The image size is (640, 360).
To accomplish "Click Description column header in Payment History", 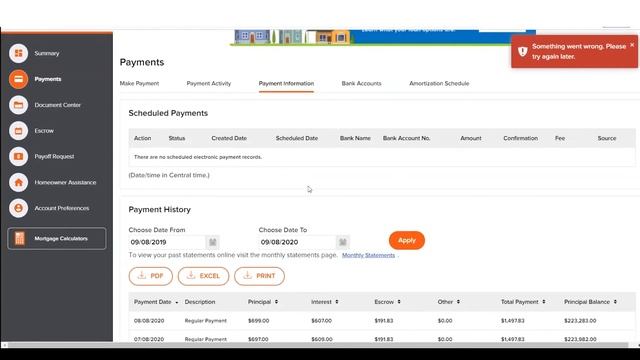I will pyautogui.click(x=200, y=302).
